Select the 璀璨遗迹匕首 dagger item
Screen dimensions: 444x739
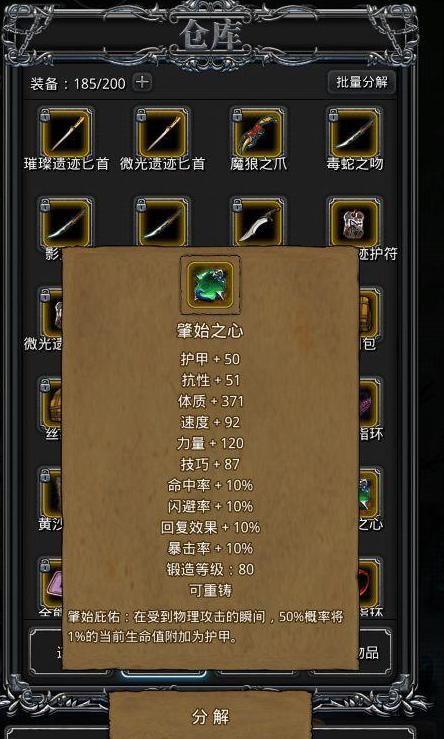(x=66, y=134)
